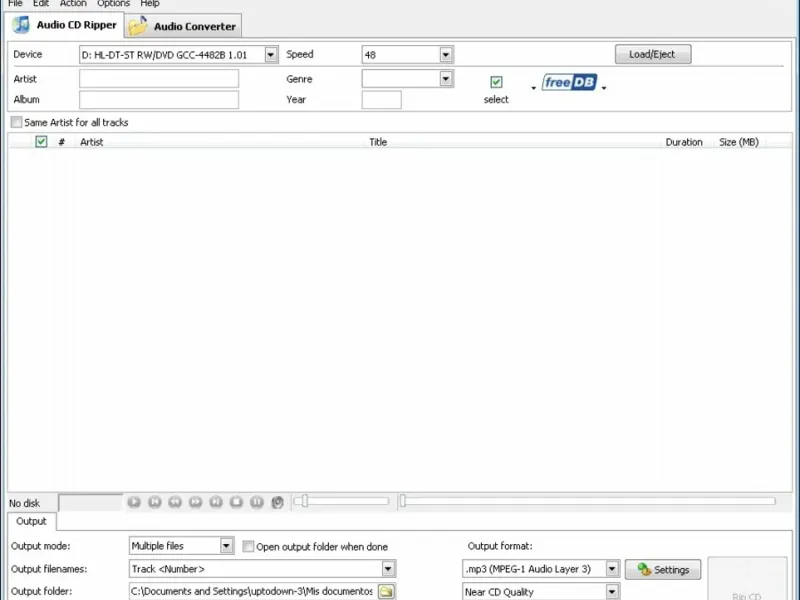This screenshot has height=600, width=800.
Task: Open the Near CD Quality dropdown
Action: pyautogui.click(x=612, y=592)
